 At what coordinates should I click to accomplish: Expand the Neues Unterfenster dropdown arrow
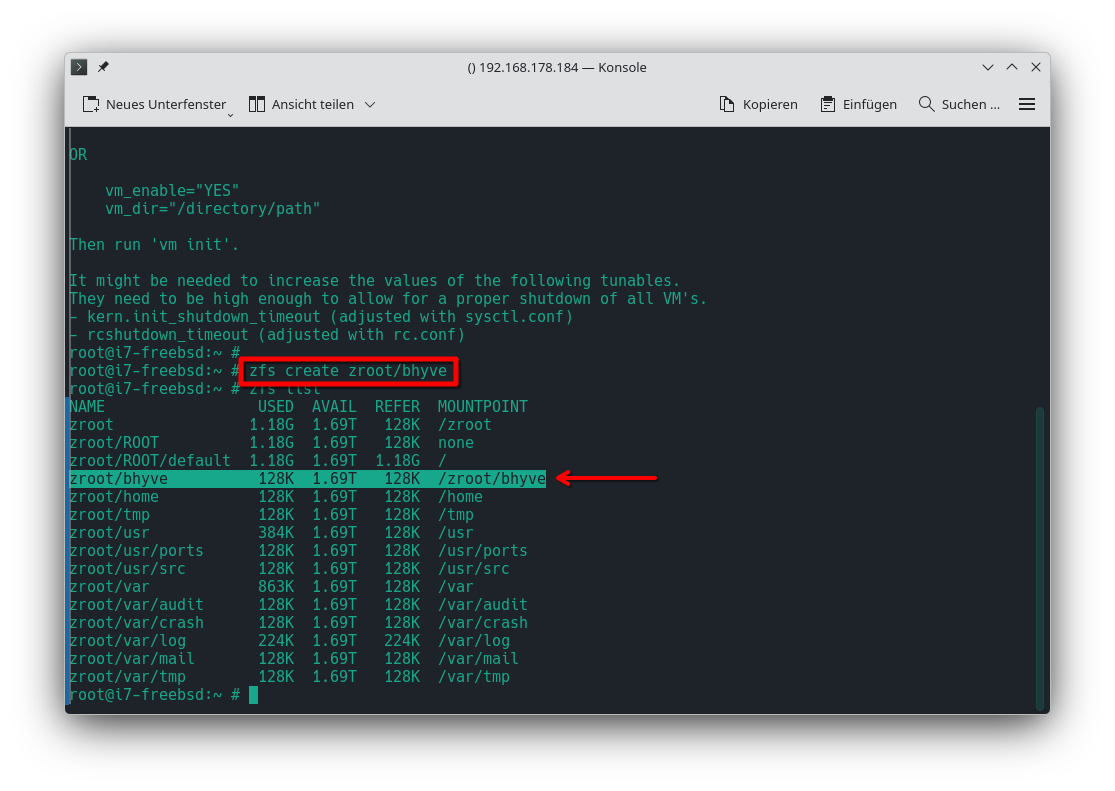click(231, 113)
